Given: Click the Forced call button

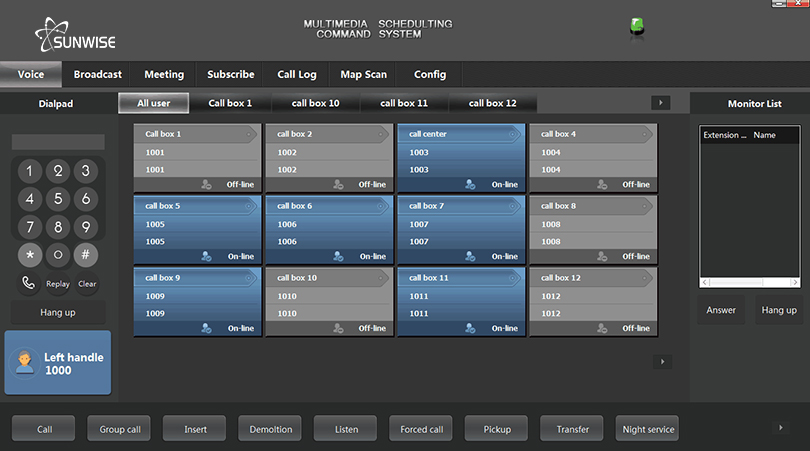Looking at the screenshot, I should tap(421, 429).
